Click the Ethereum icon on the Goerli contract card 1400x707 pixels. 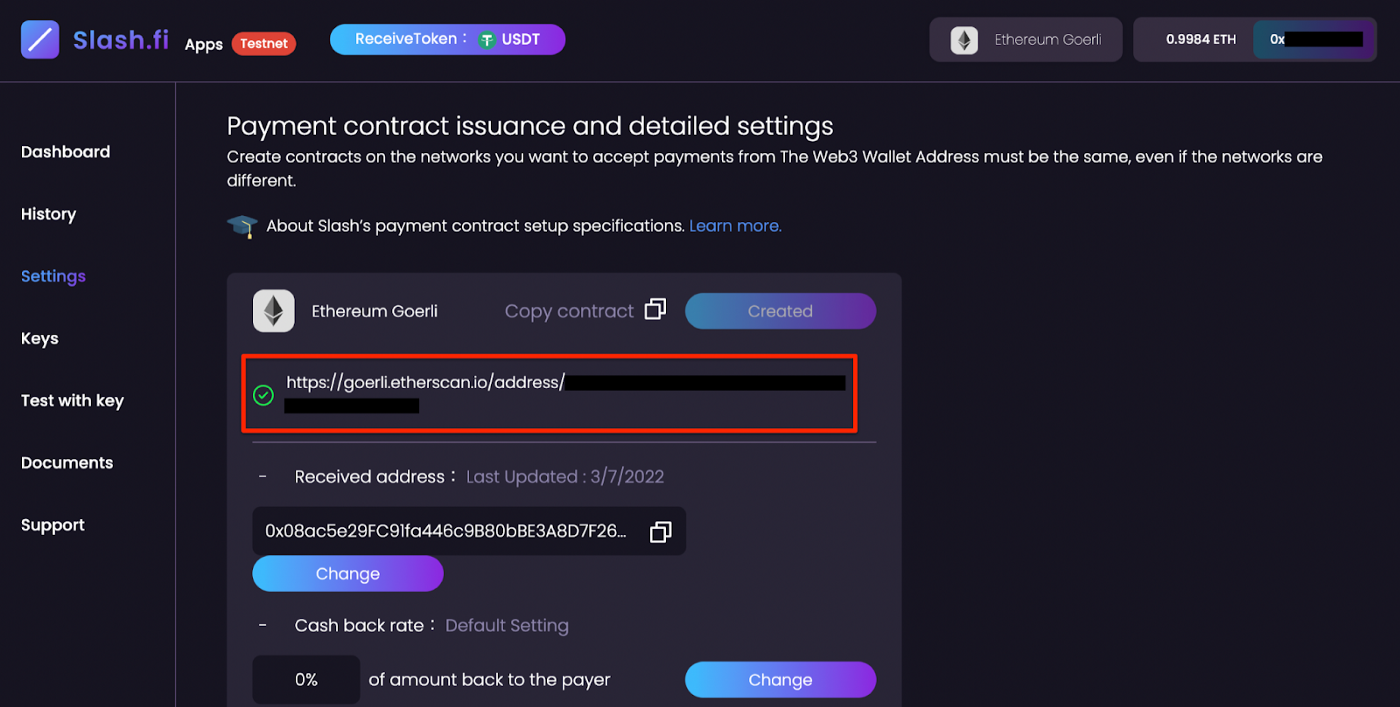(273, 311)
